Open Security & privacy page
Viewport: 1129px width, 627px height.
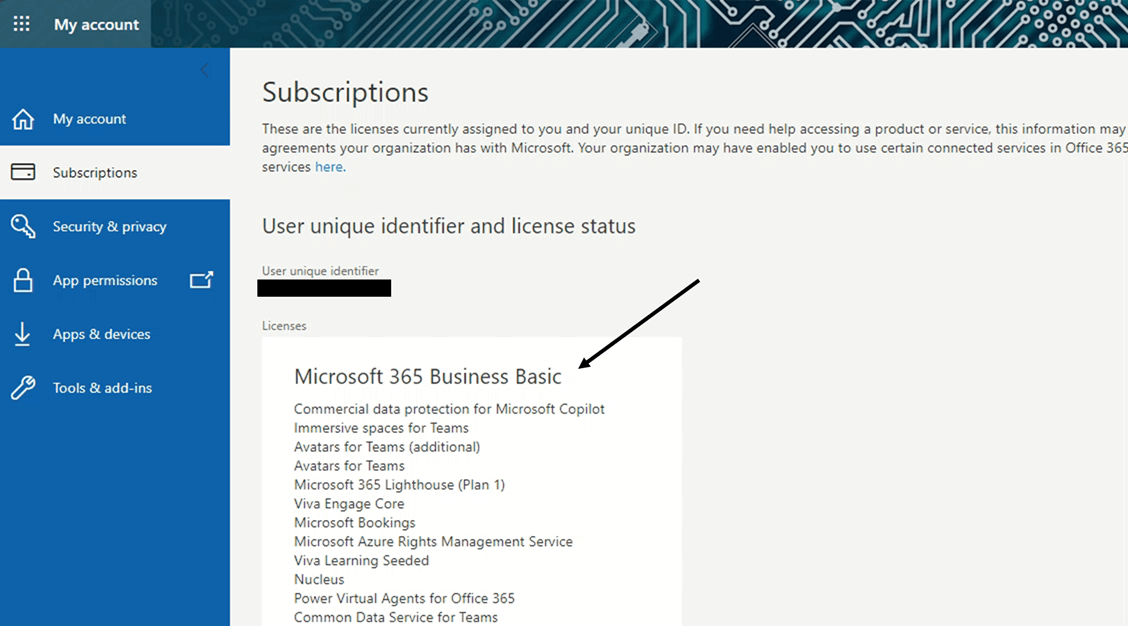pos(109,226)
